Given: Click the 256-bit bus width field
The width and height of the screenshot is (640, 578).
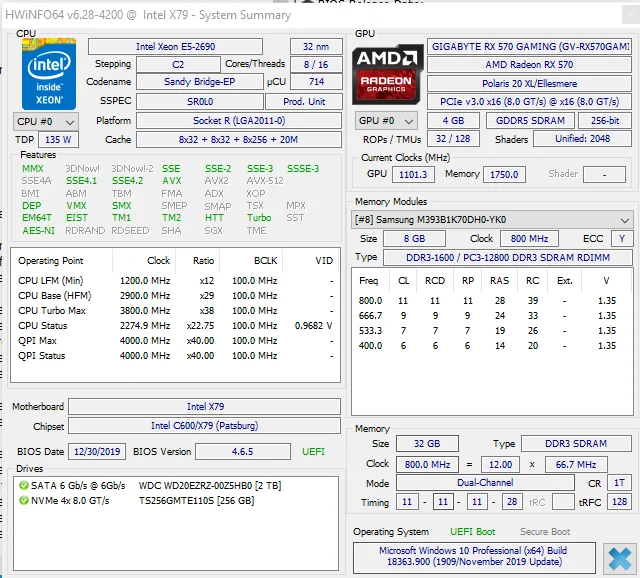Looking at the screenshot, I should (605, 120).
